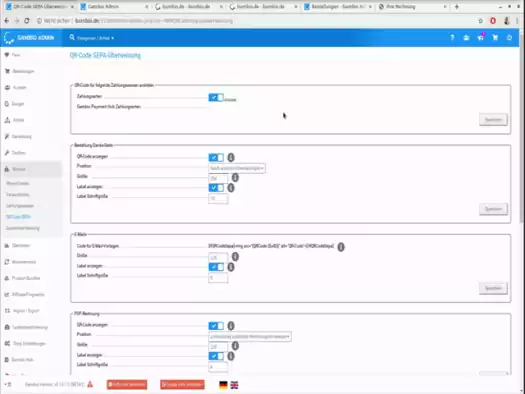
Task: Click Speichern button in Zahlungsweisen section
Action: tap(493, 120)
